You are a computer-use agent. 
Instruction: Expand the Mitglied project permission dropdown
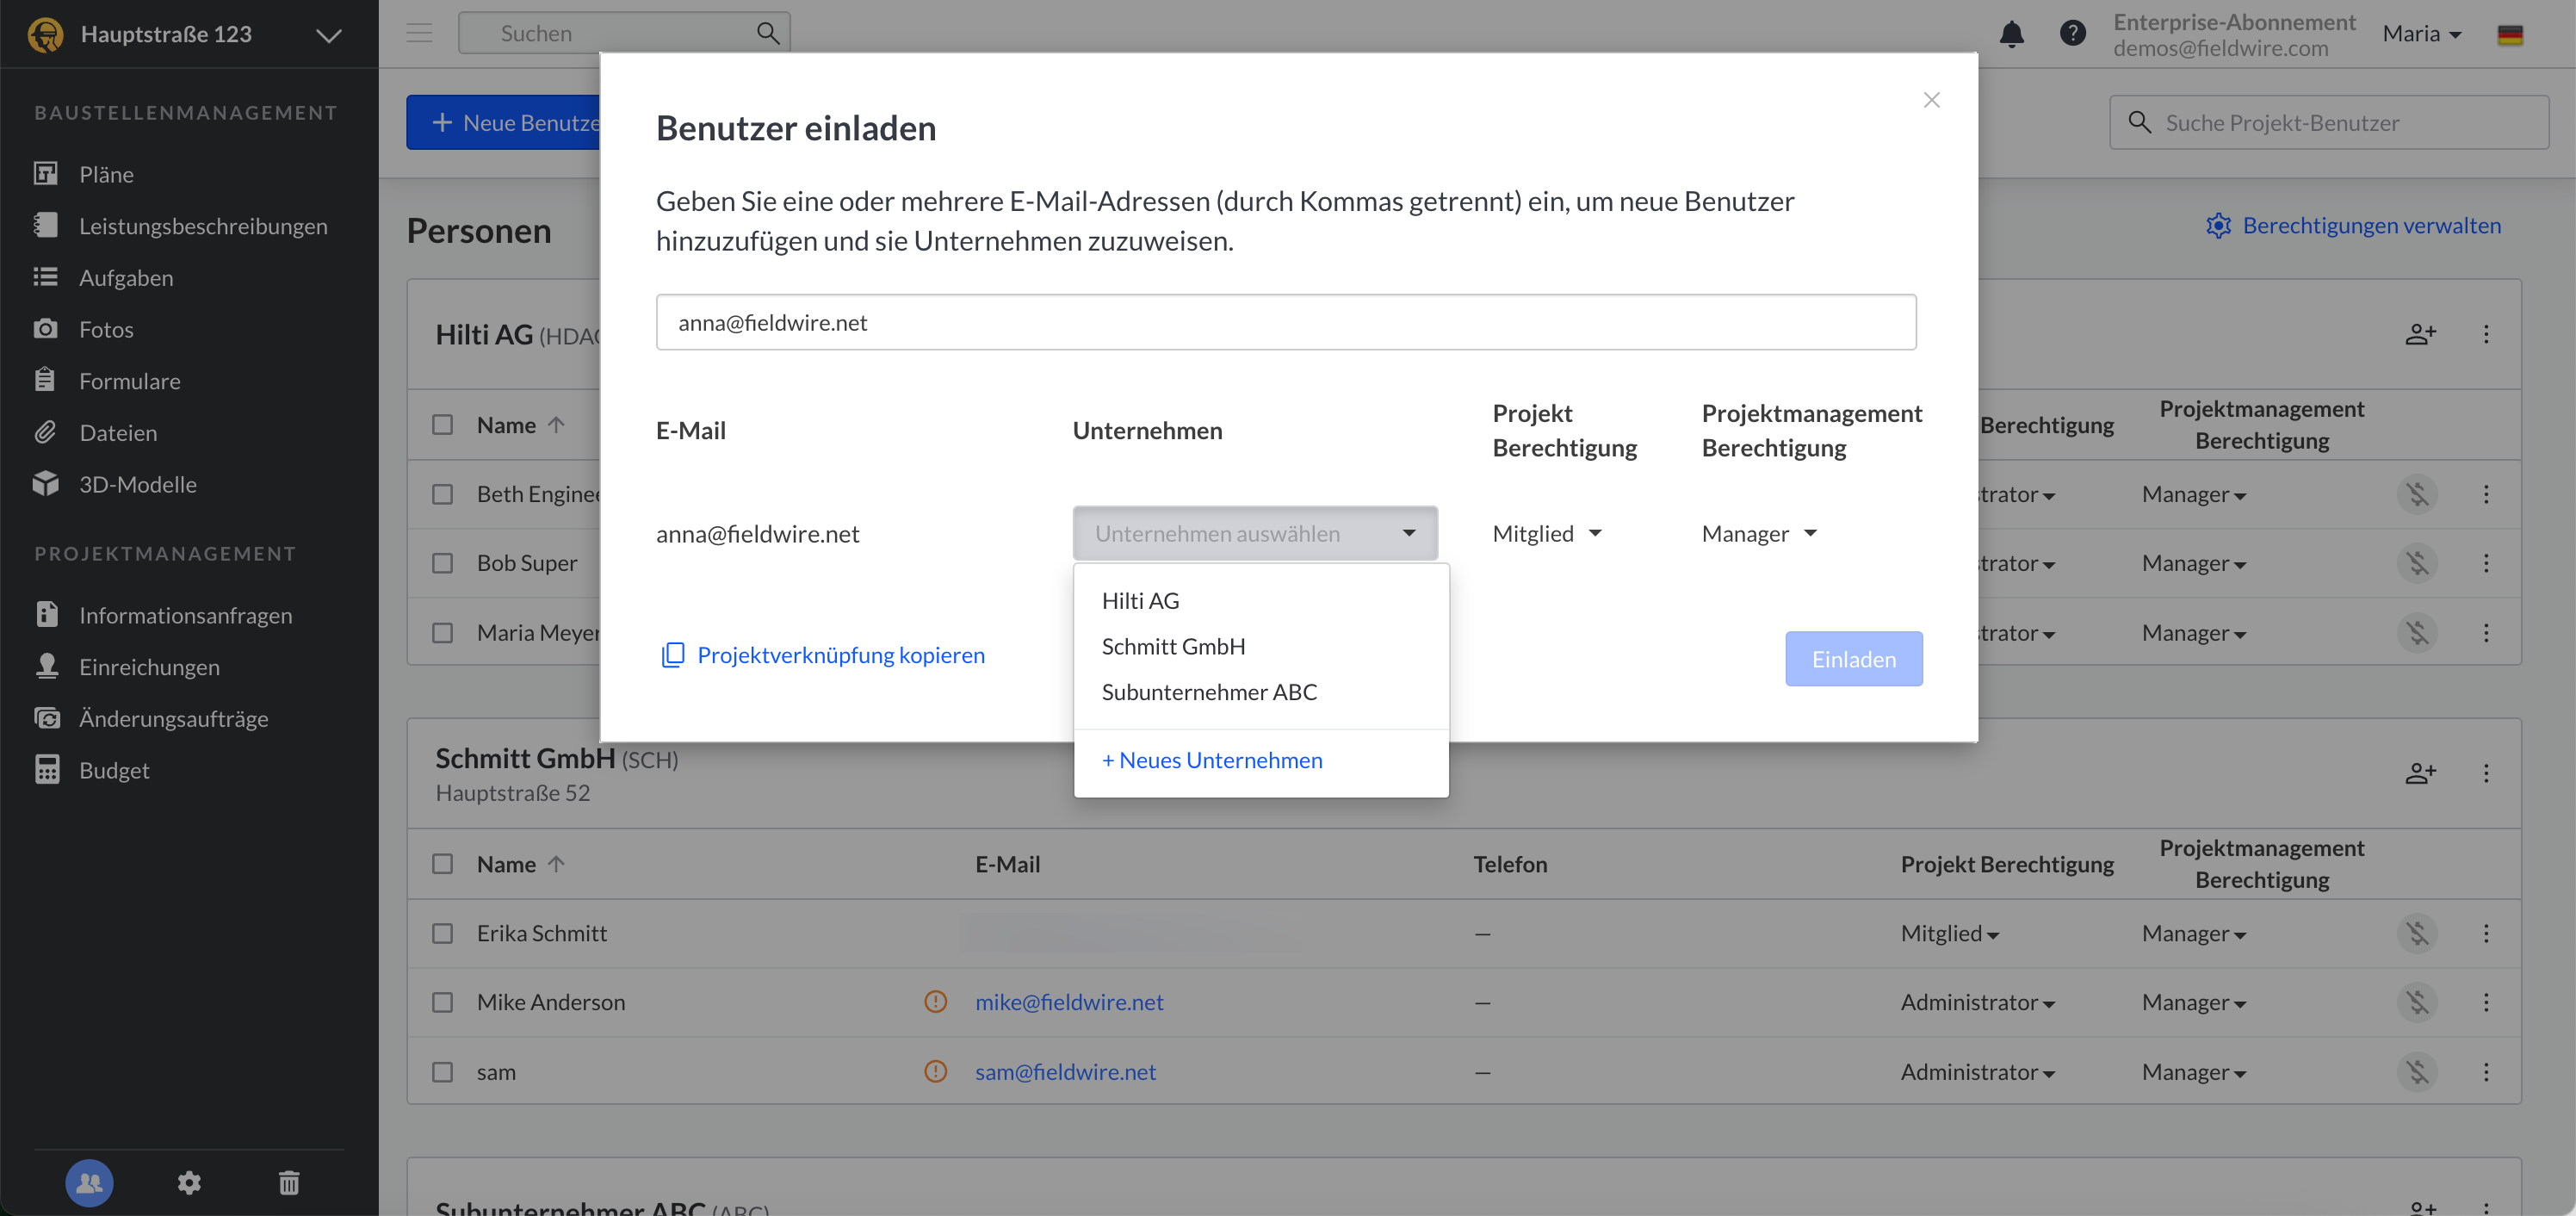[x=1547, y=533]
